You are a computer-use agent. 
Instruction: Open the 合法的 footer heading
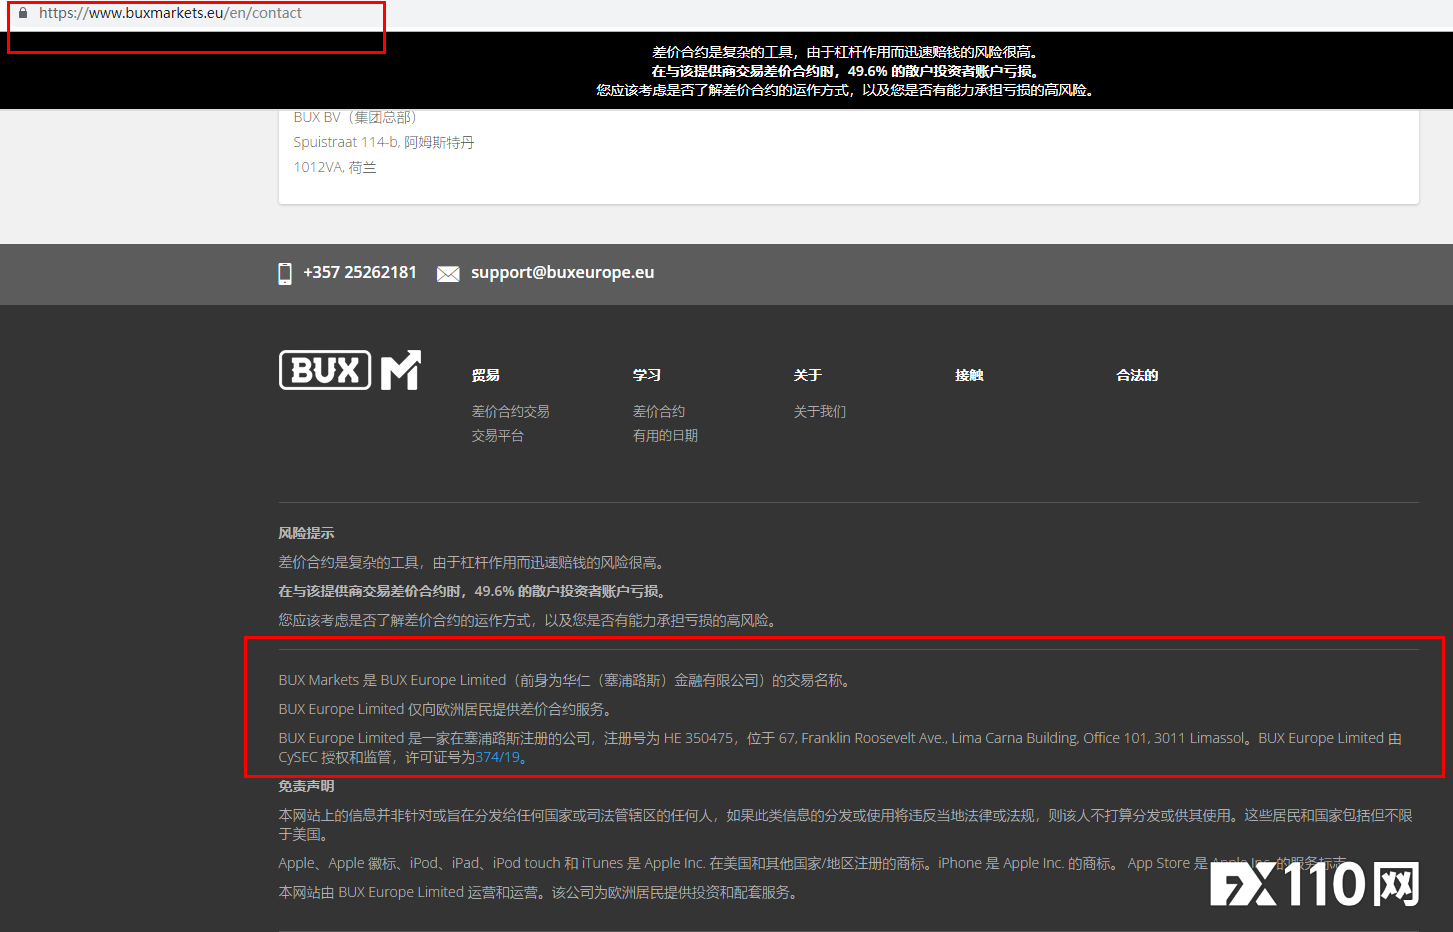[x=1137, y=375]
